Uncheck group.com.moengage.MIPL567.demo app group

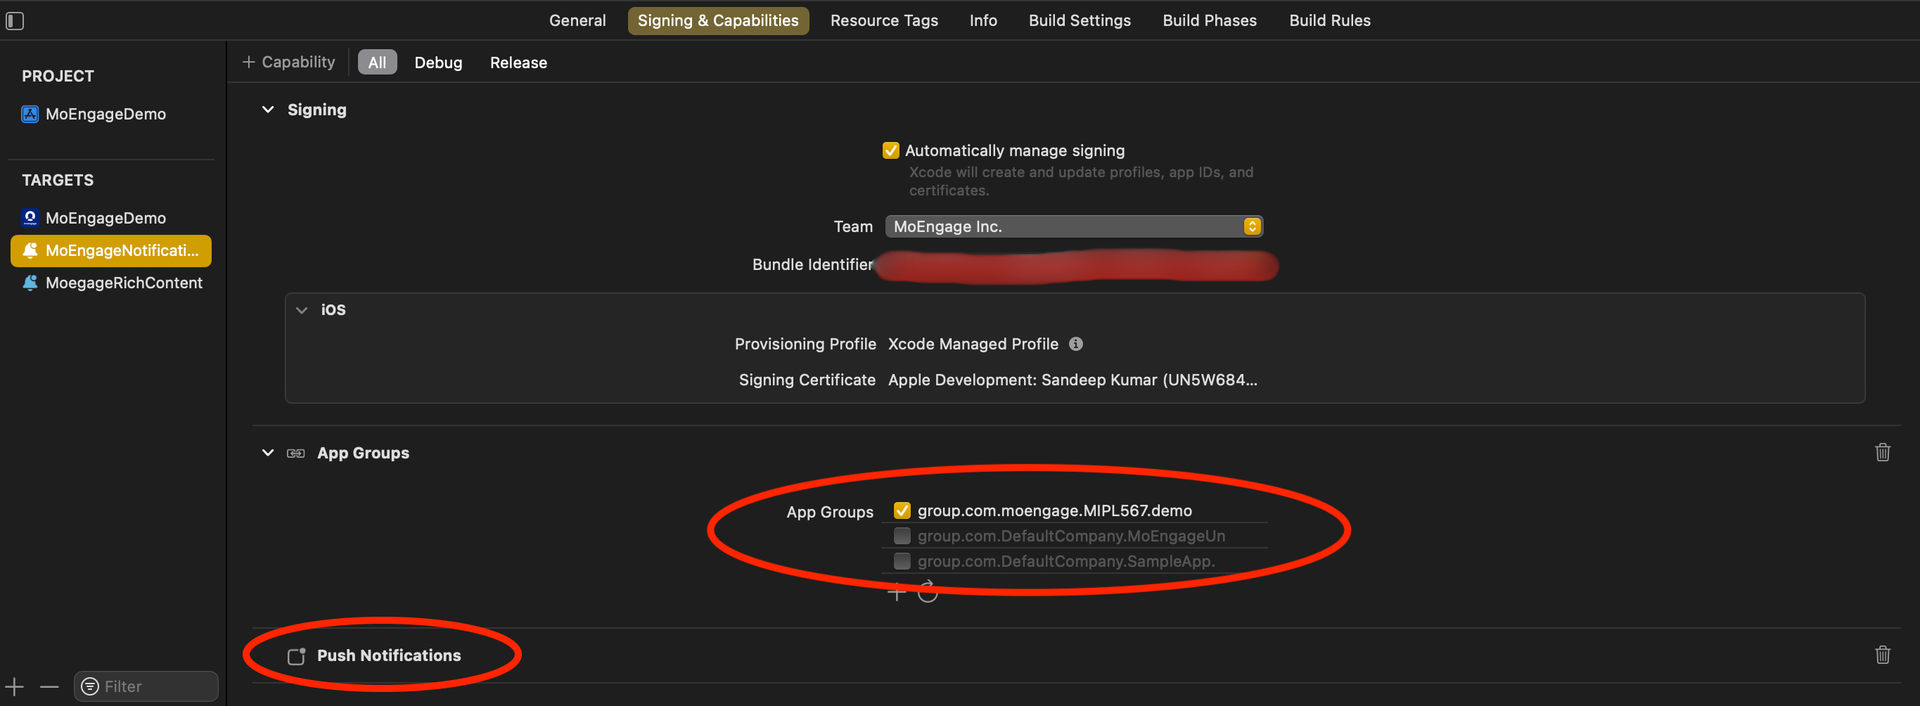(902, 511)
